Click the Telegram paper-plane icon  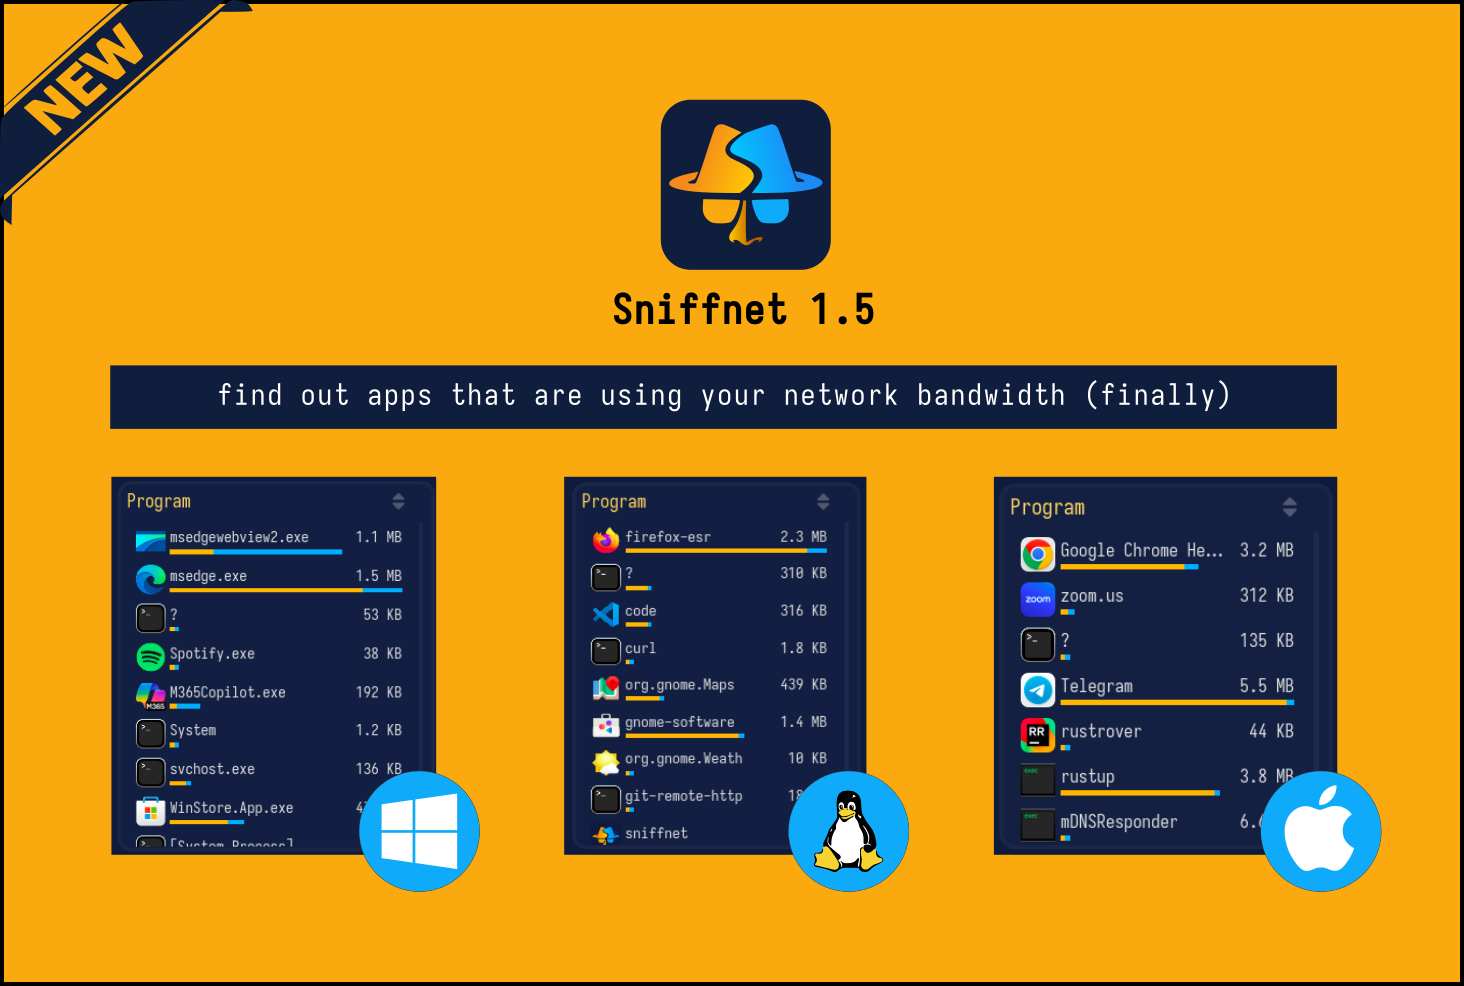point(1038,690)
